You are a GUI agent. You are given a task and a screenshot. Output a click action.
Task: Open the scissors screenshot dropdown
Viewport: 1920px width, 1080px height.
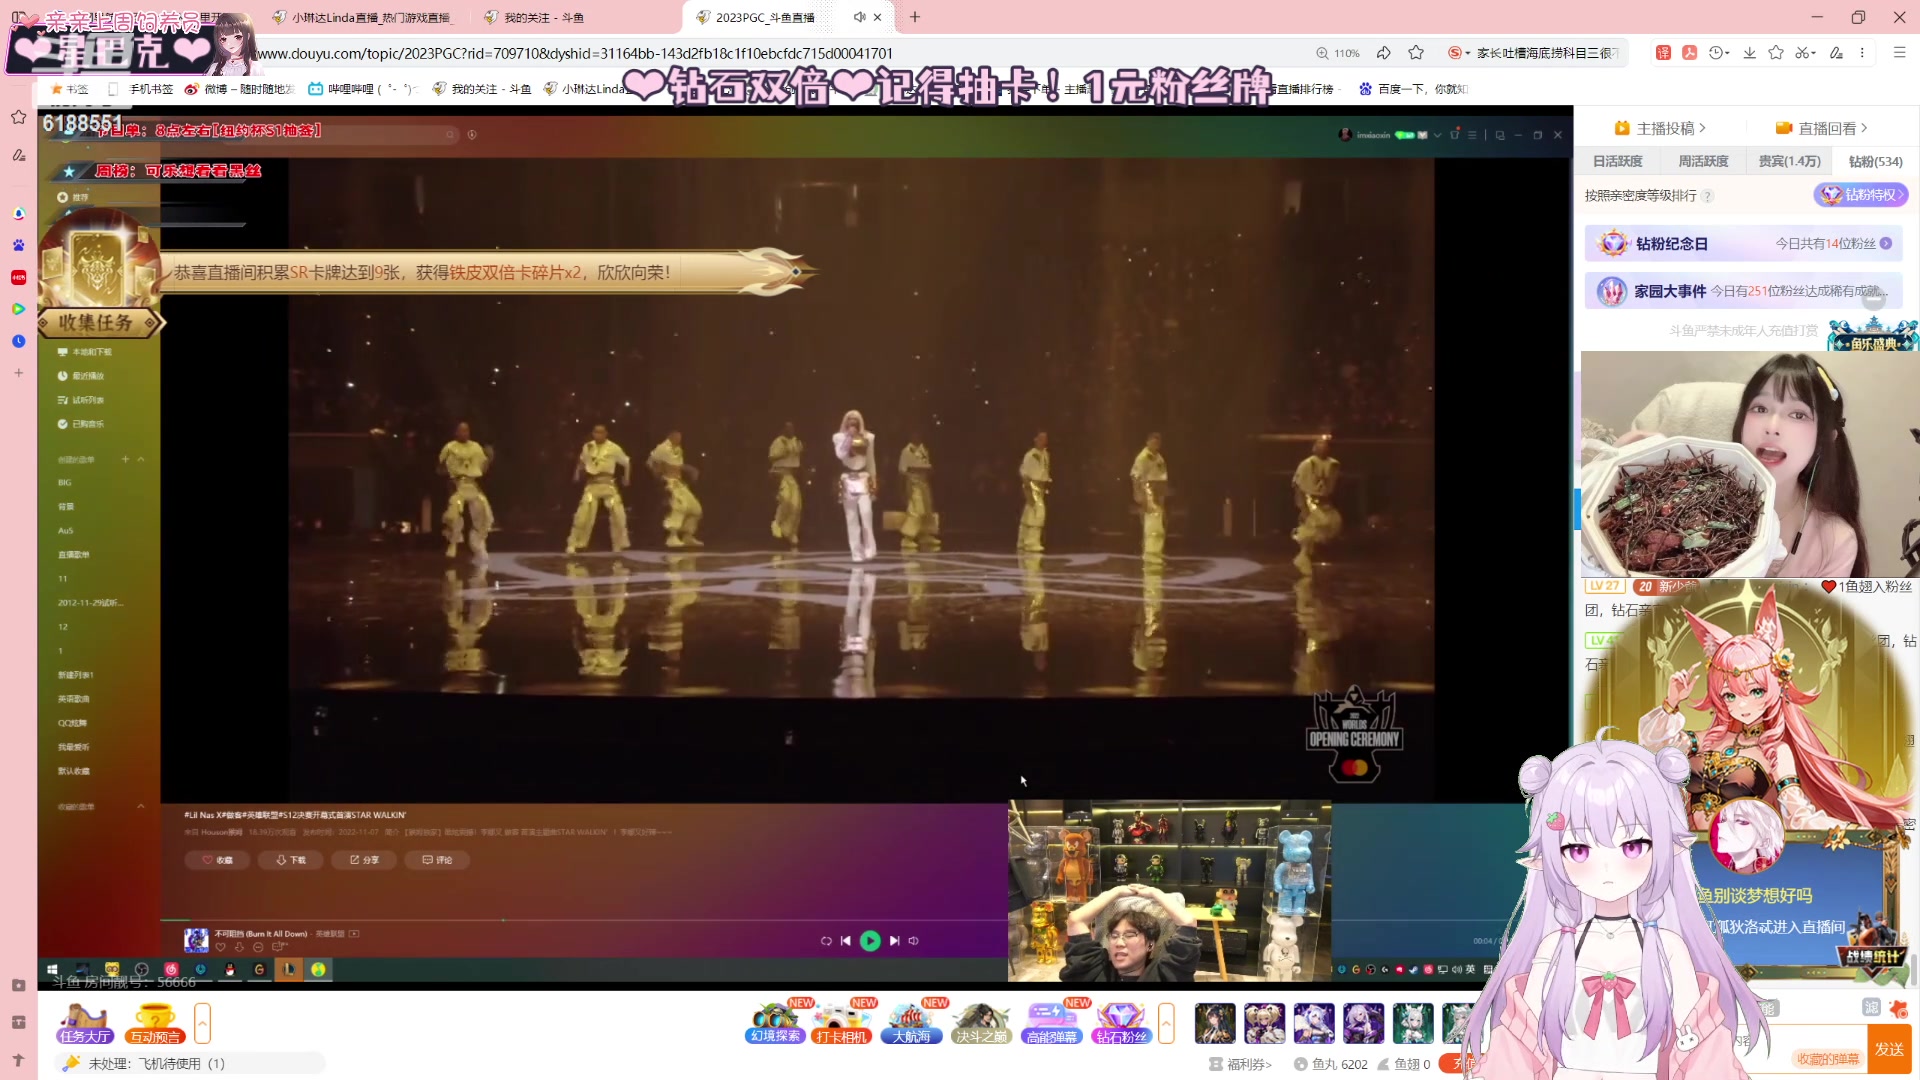(x=1805, y=53)
